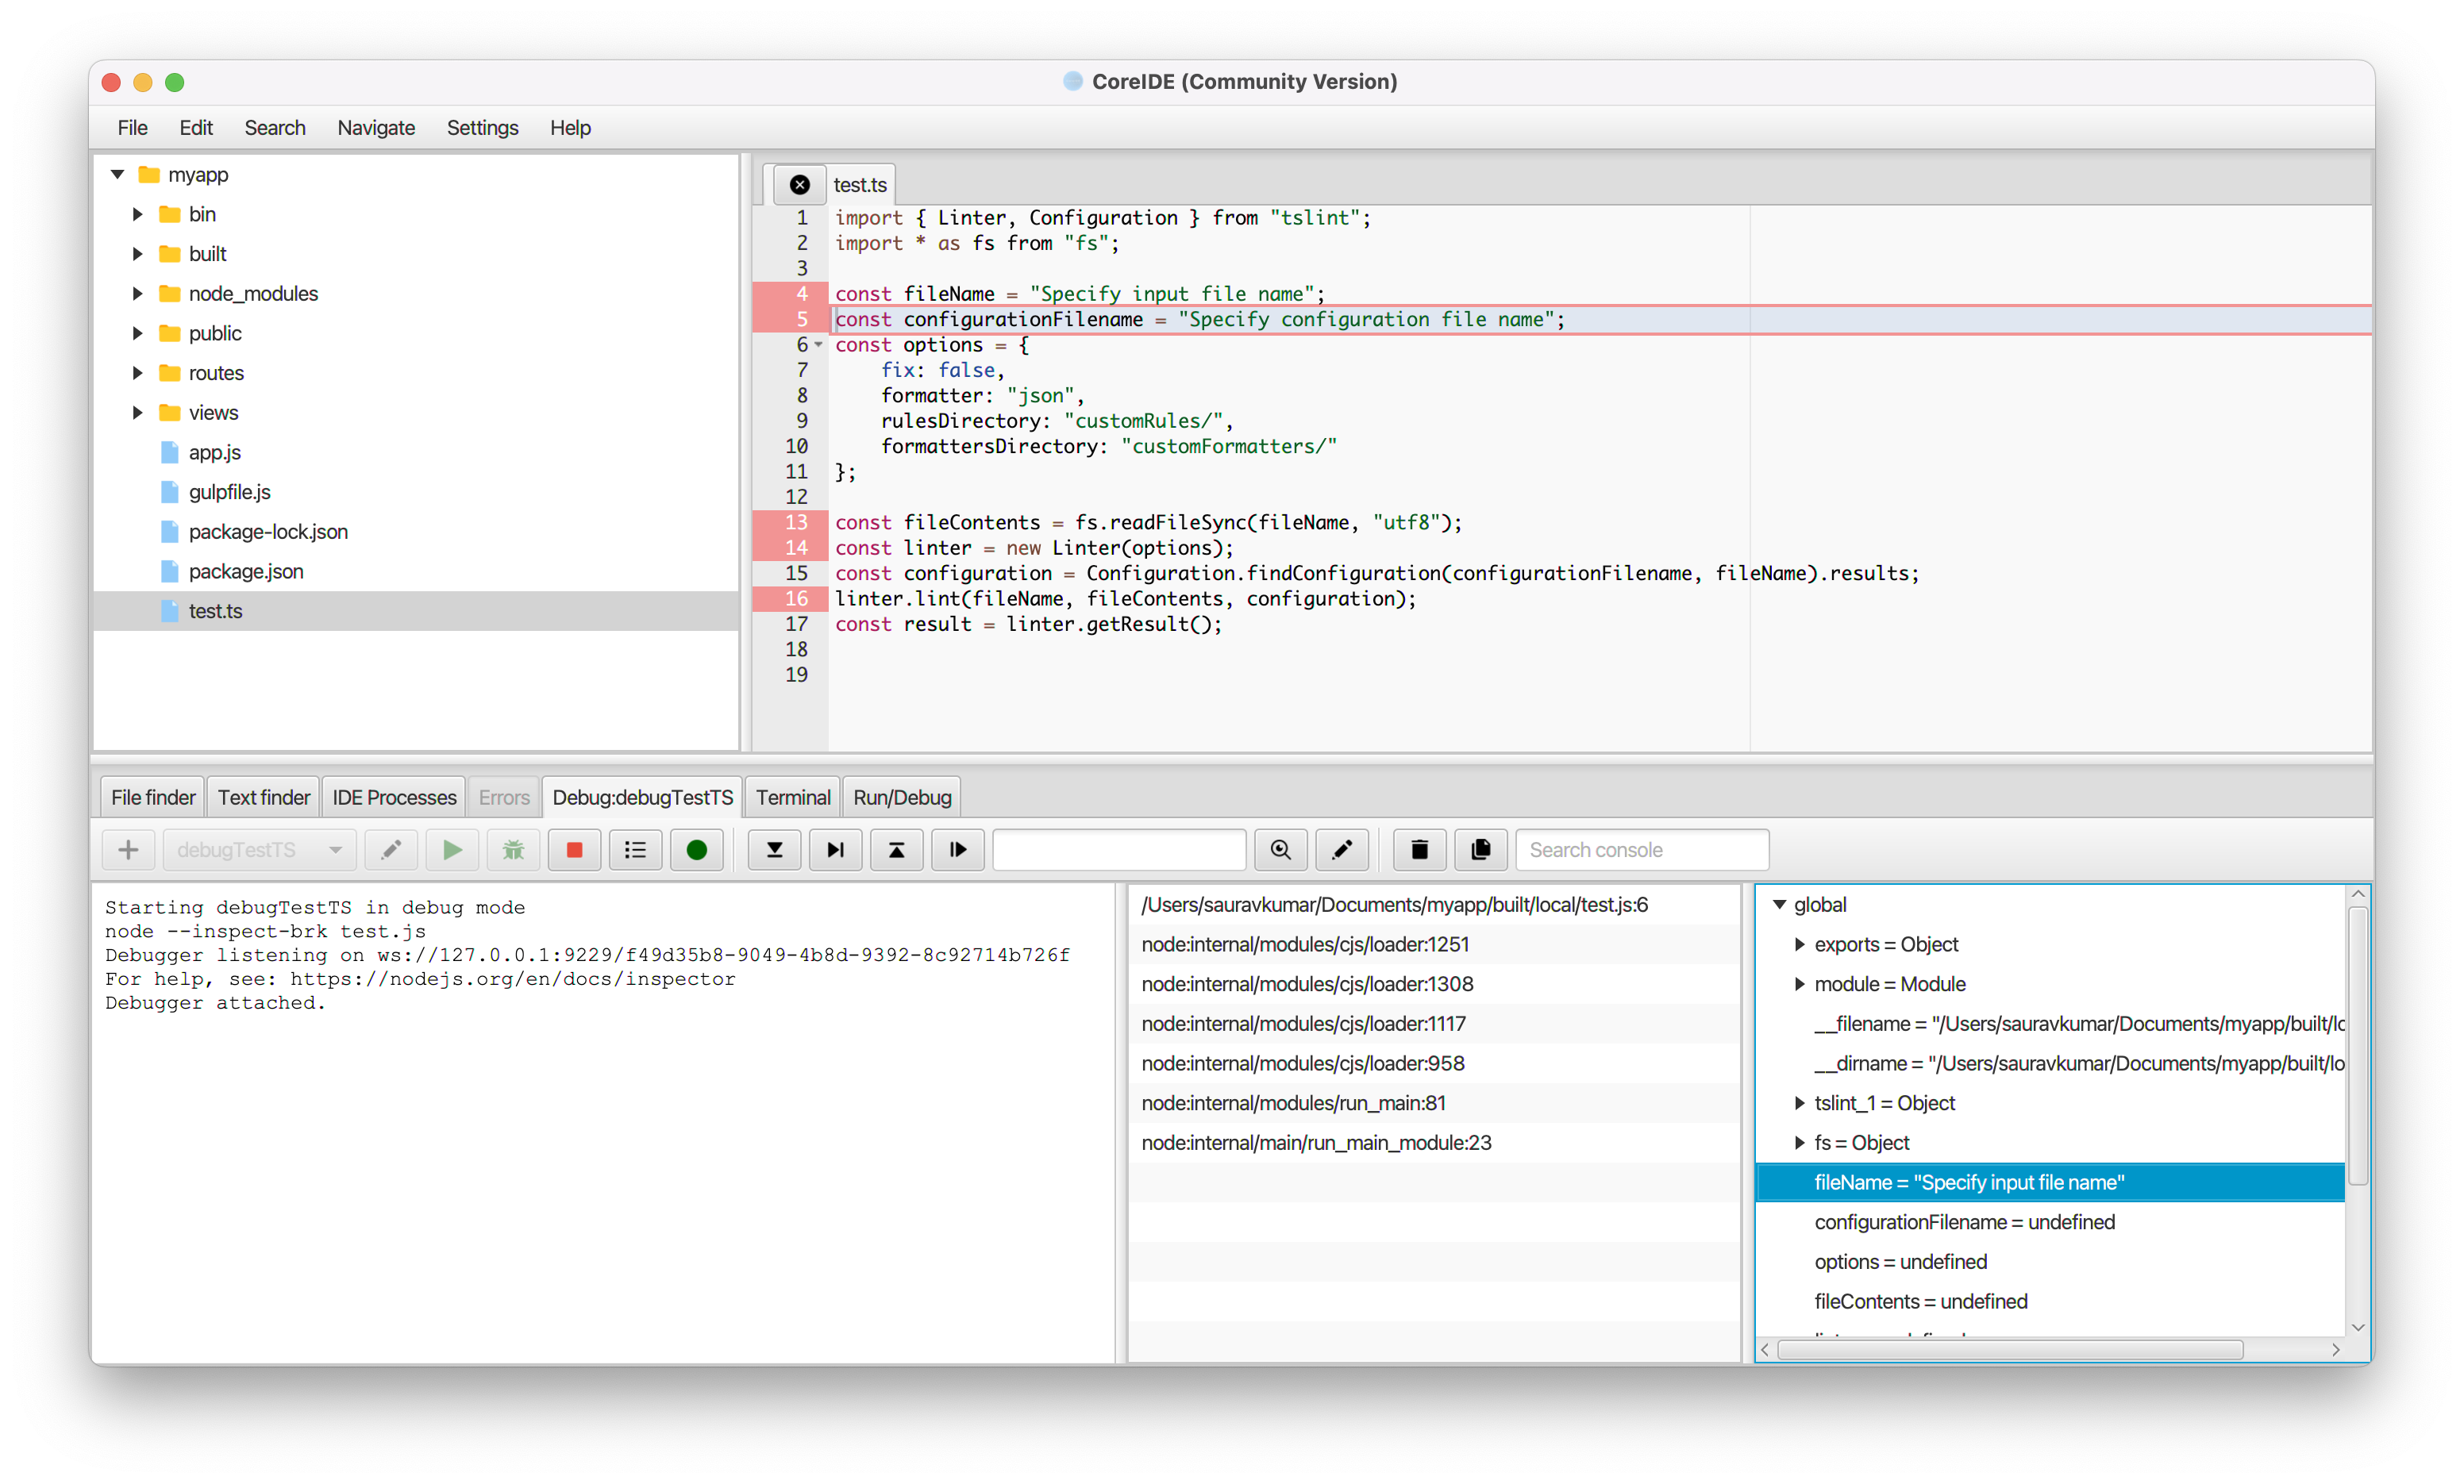This screenshot has width=2464, height=1484.
Task: Switch to the Errors tab
Action: tap(504, 797)
